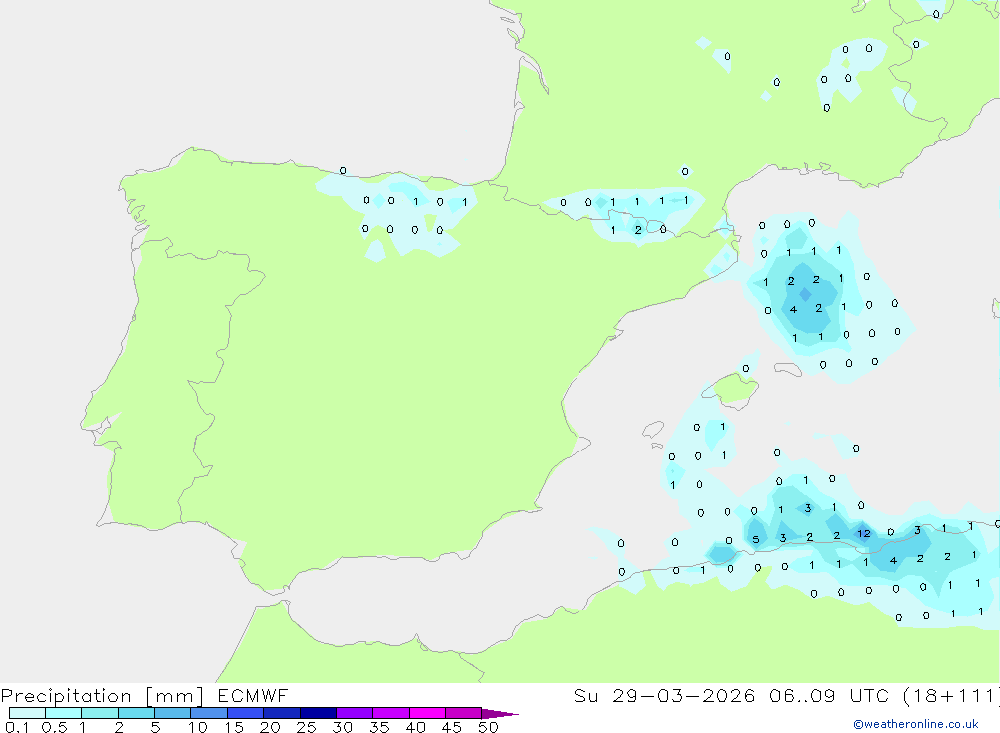This screenshot has width=1000, height=733.
Task: Choose the 45–50 mm legend color swatch
Action: (x=463, y=713)
